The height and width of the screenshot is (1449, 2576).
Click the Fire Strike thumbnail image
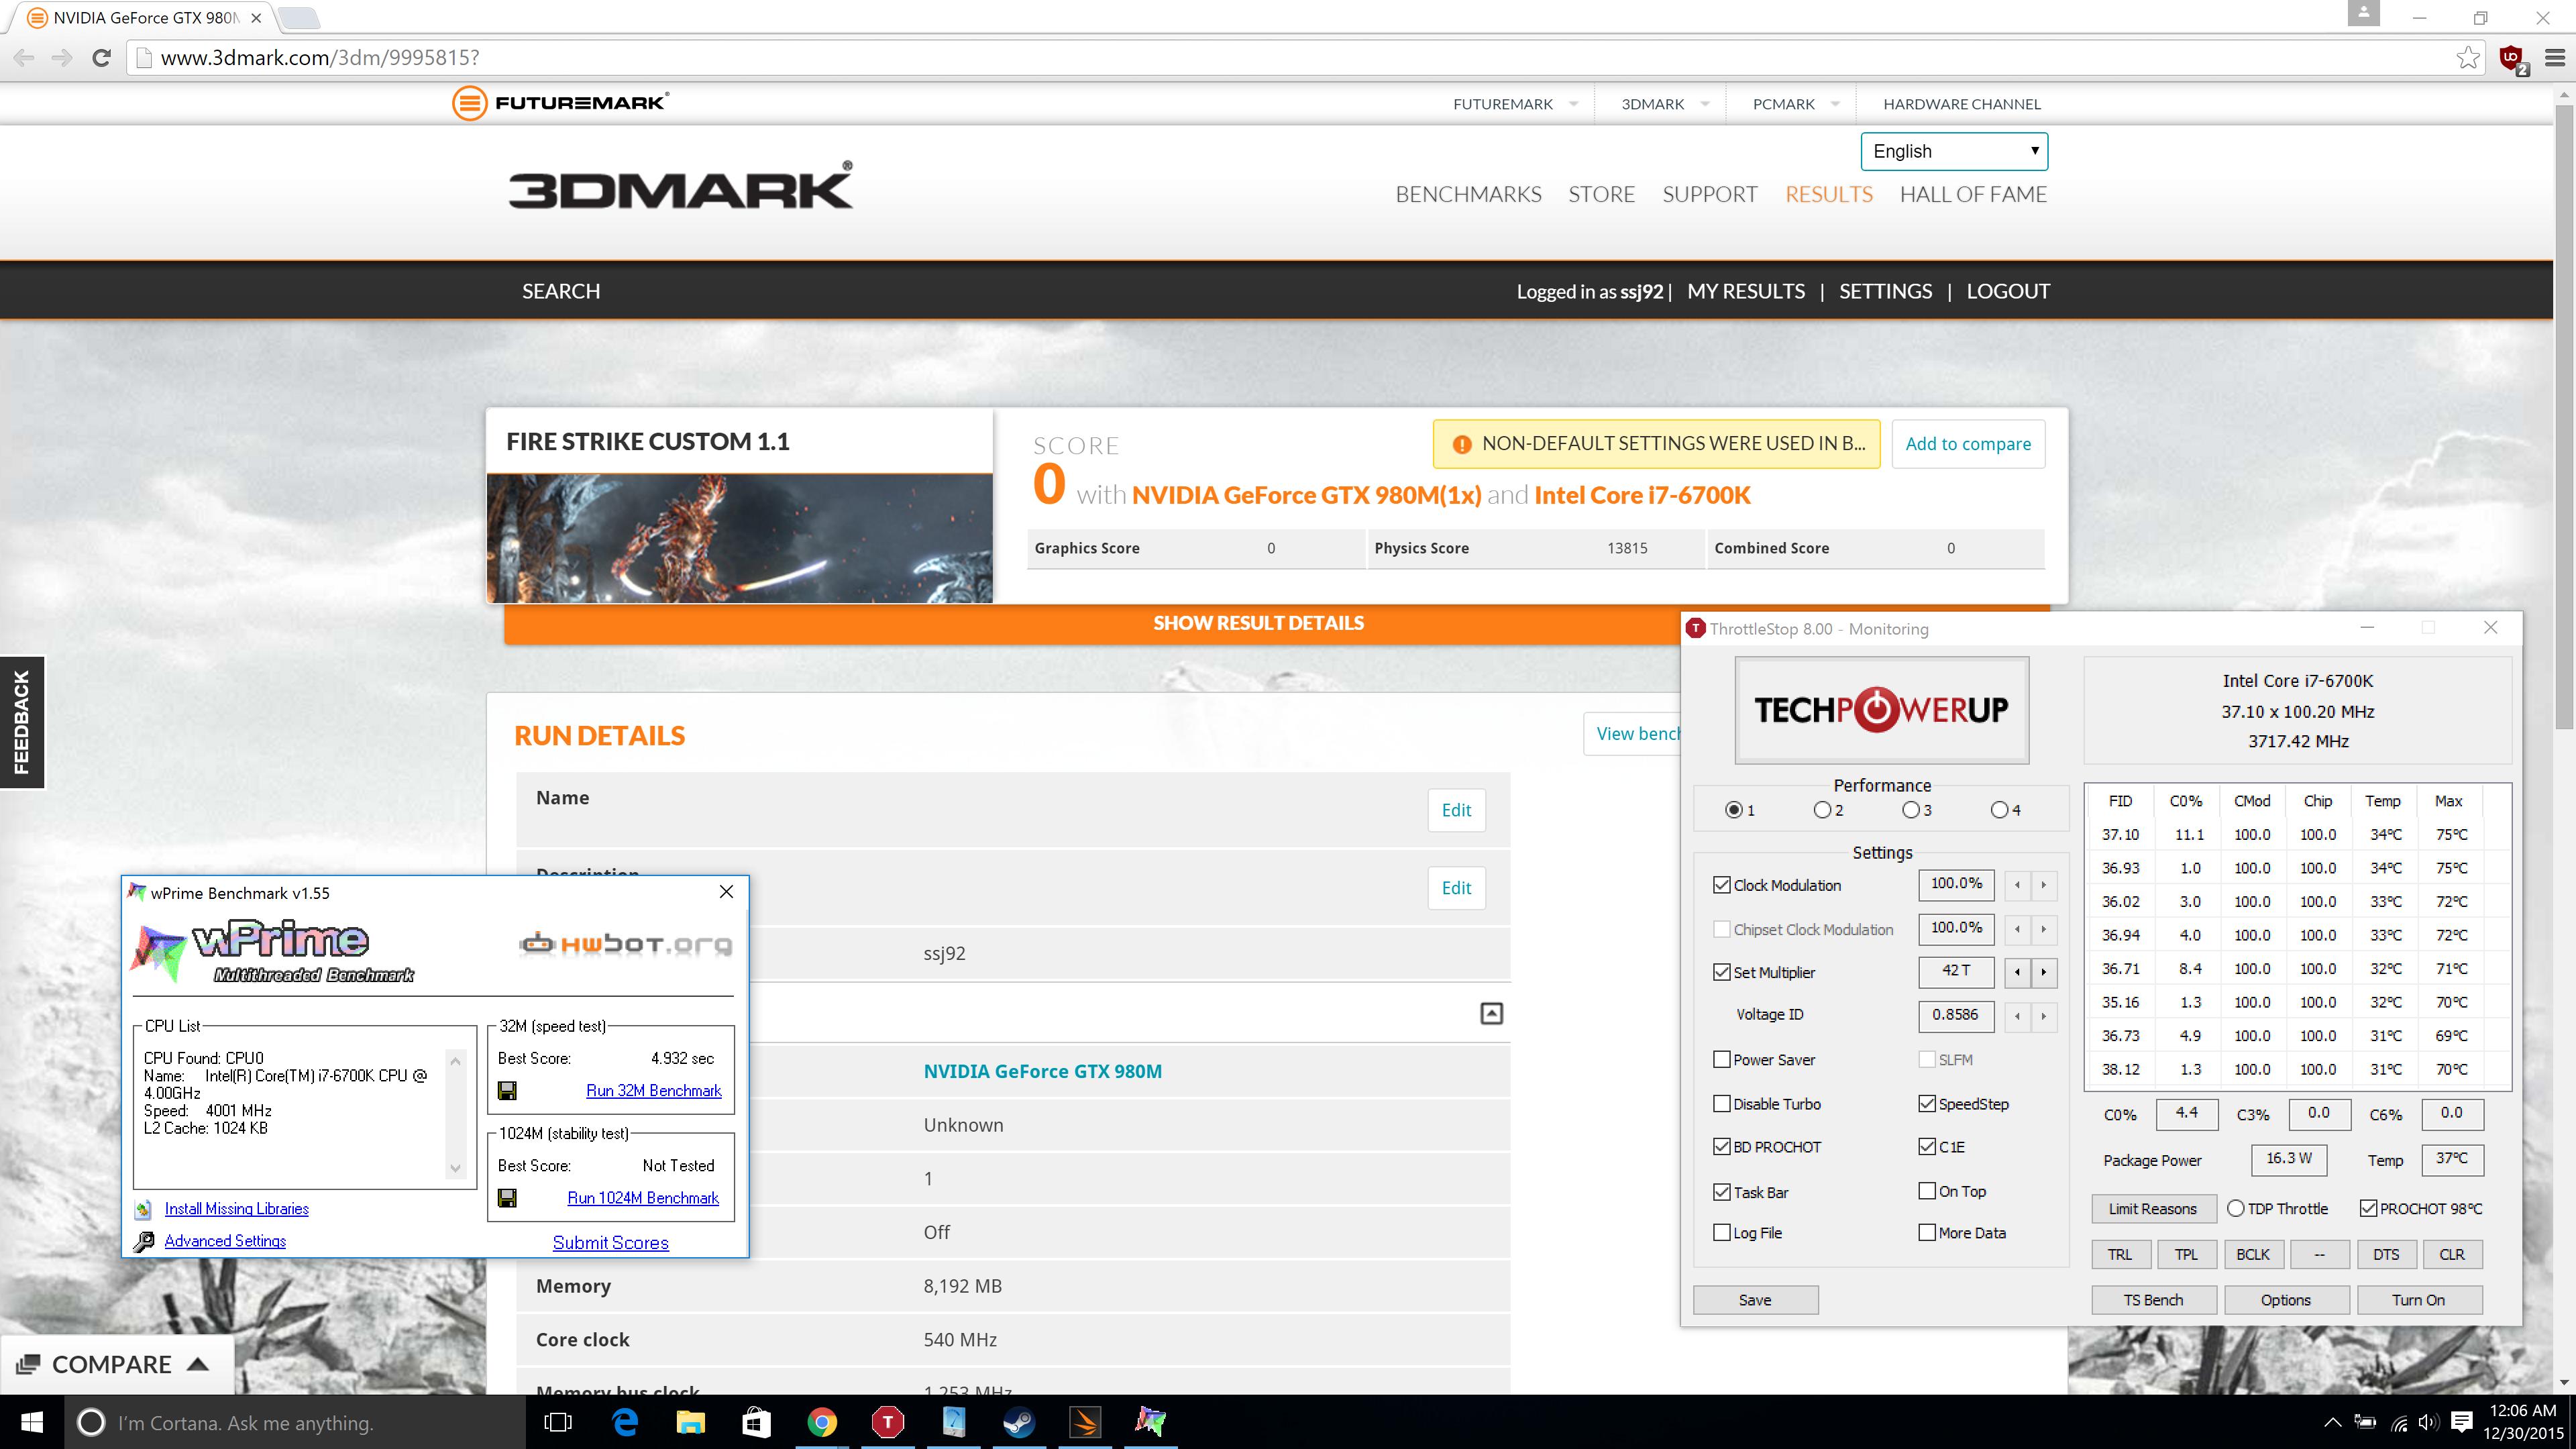point(739,538)
